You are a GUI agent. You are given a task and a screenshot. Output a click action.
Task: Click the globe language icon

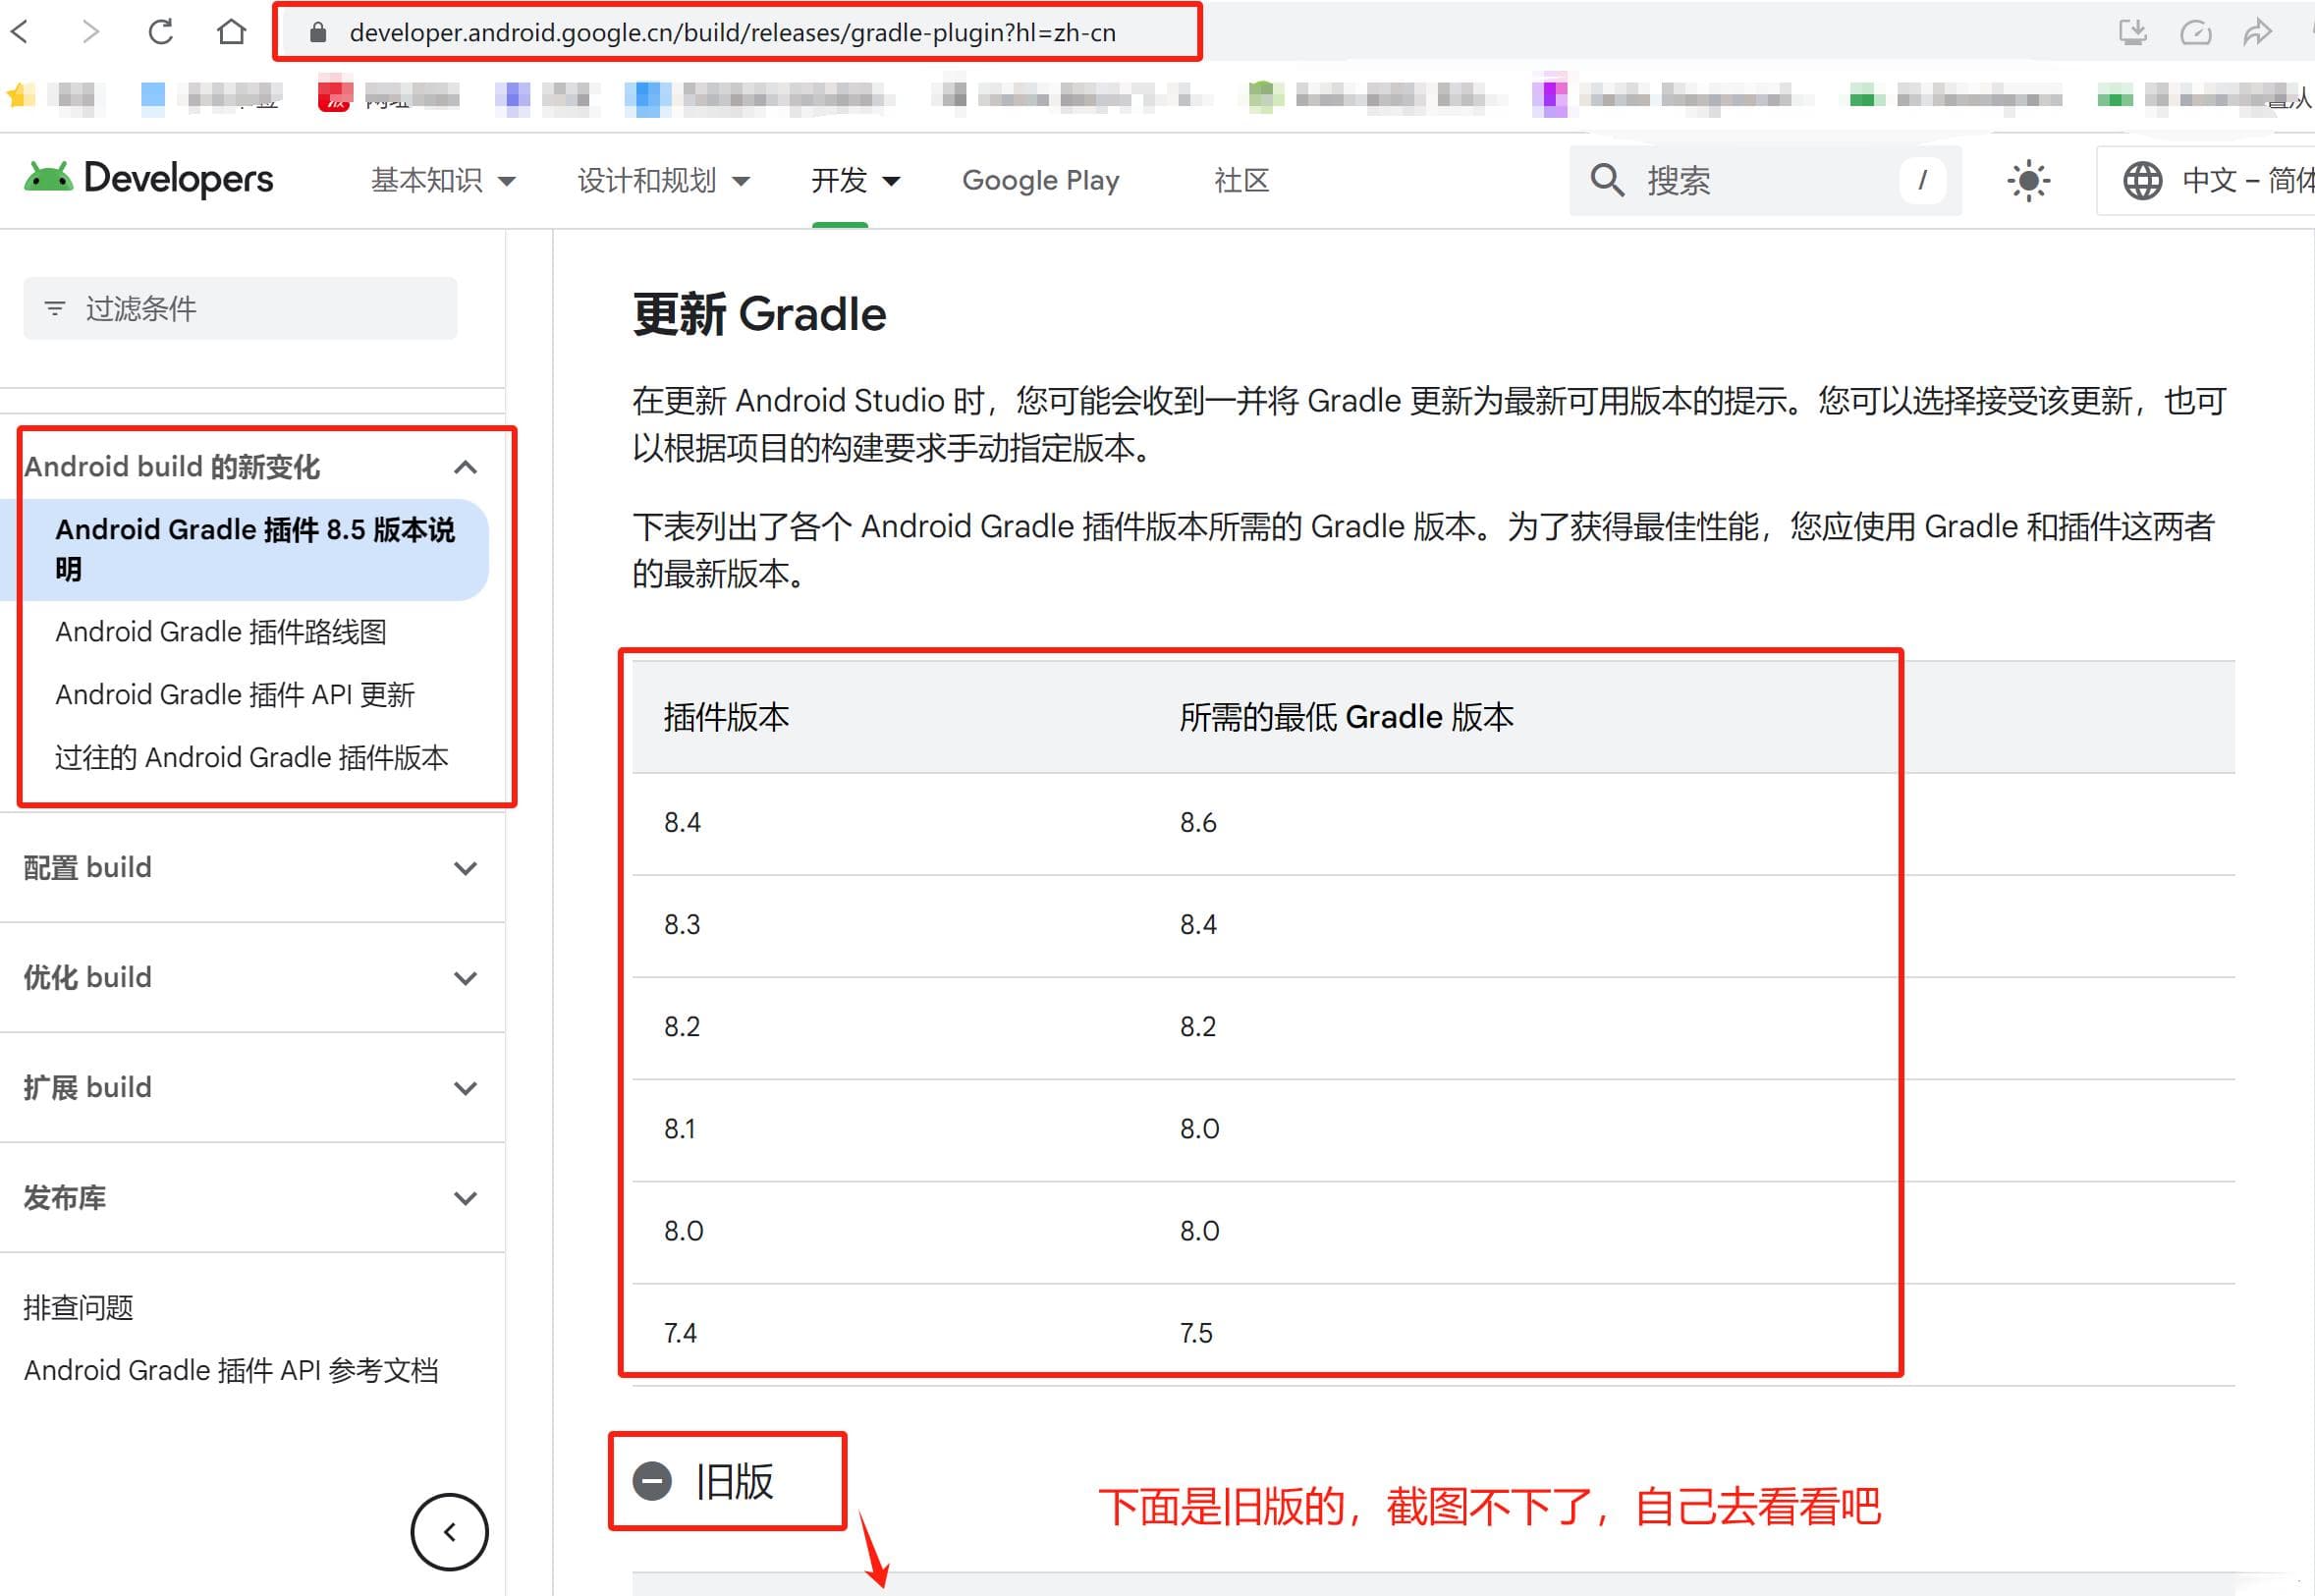click(x=2142, y=181)
